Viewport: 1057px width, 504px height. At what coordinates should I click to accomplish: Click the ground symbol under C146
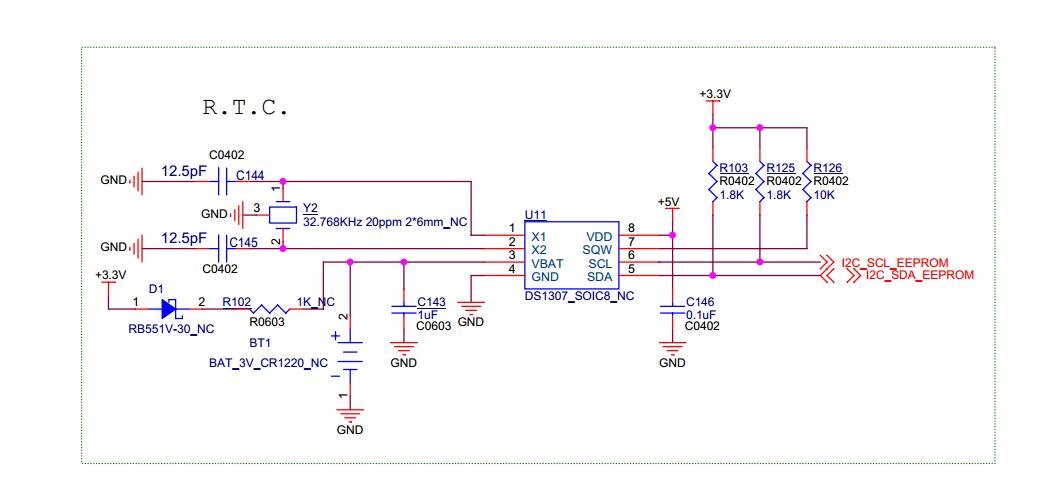pyautogui.click(x=672, y=348)
